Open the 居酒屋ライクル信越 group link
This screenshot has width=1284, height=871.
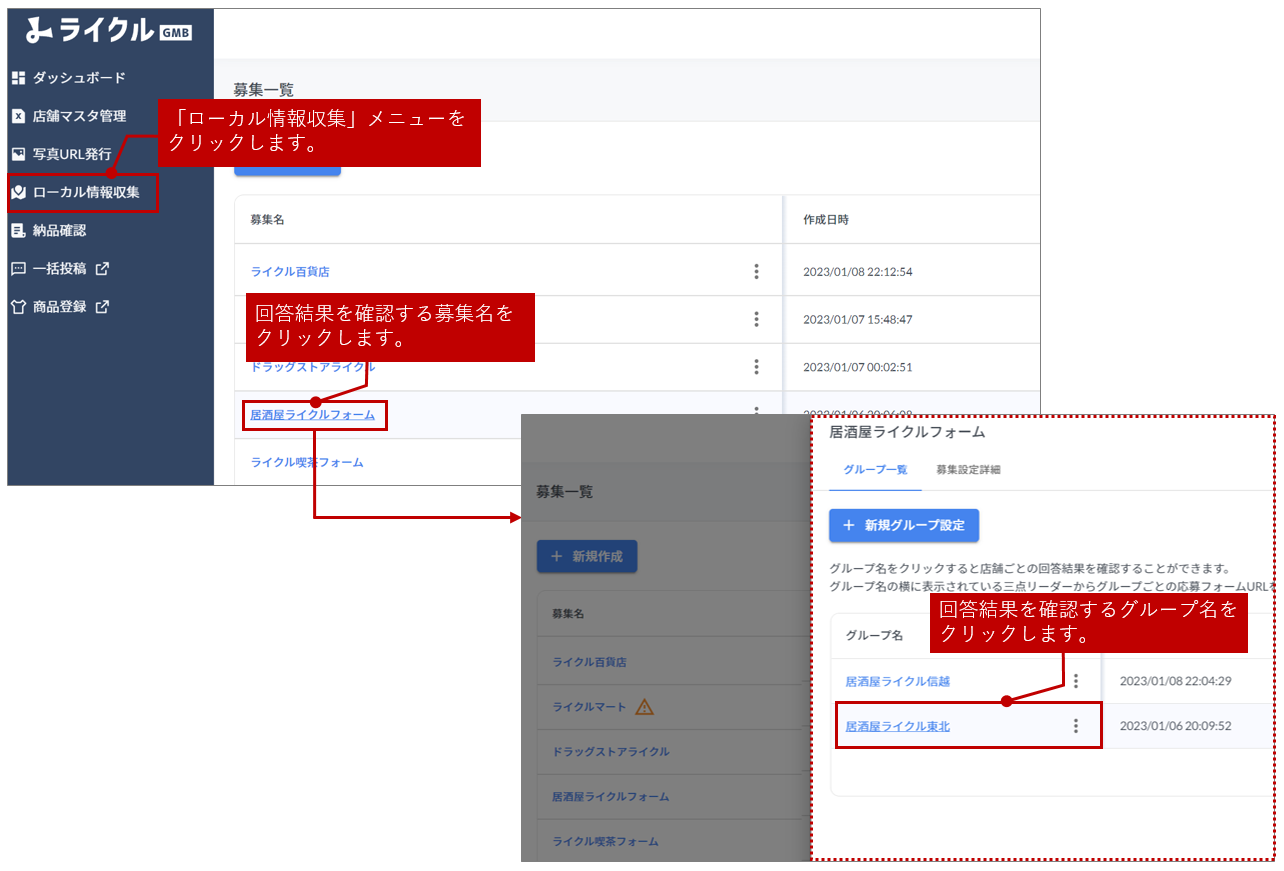pos(897,682)
